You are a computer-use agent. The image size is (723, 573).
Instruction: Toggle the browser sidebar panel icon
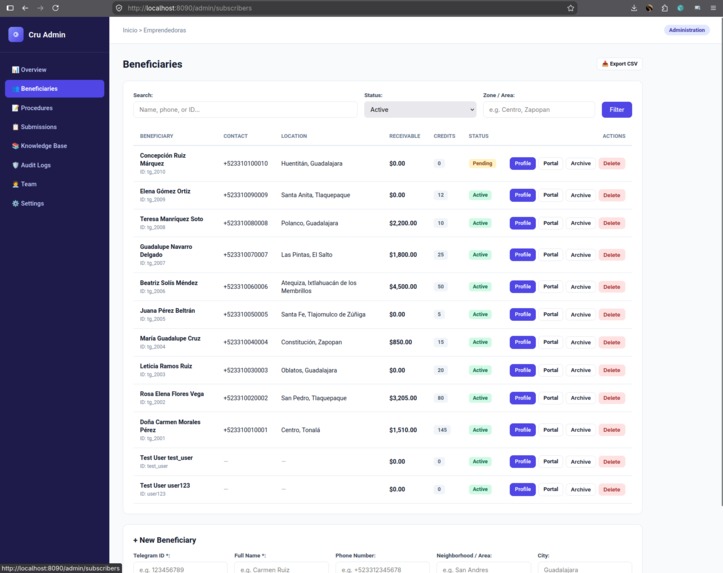coord(10,8)
